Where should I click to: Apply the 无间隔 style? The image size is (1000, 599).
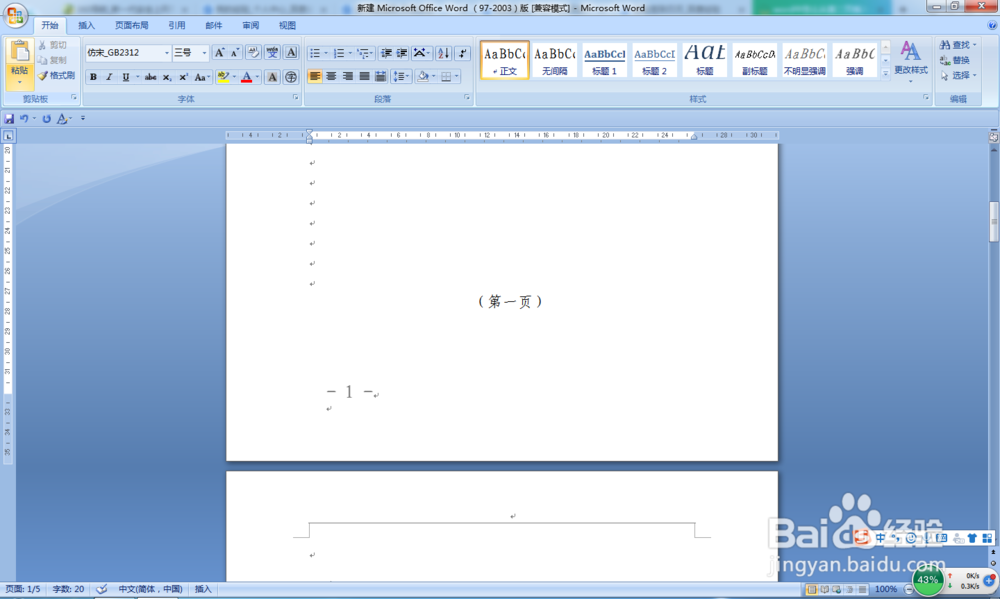click(x=554, y=61)
